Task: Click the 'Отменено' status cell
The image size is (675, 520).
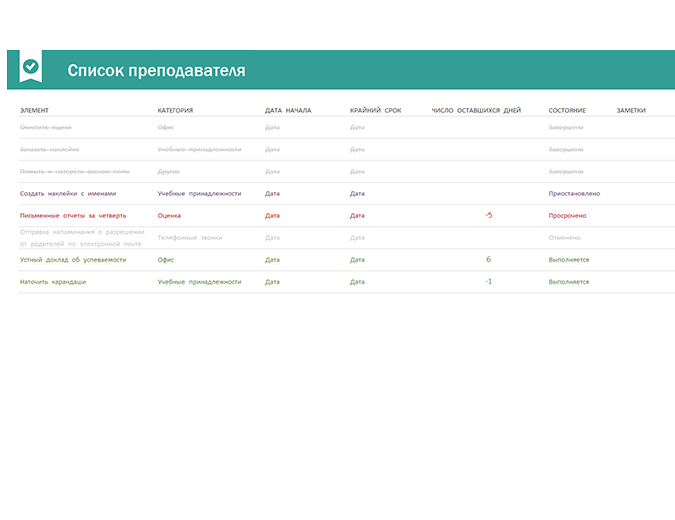Action: click(564, 238)
